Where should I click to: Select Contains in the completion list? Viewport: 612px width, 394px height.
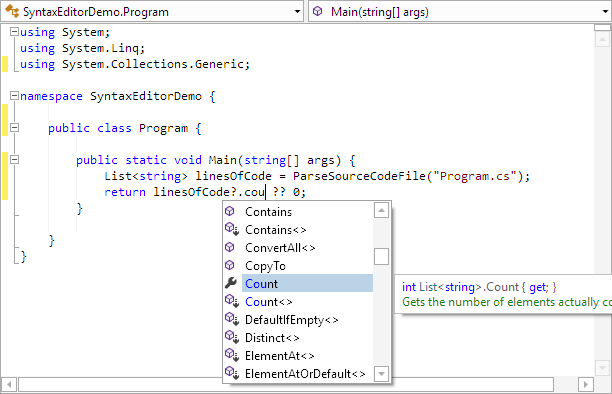click(307, 211)
